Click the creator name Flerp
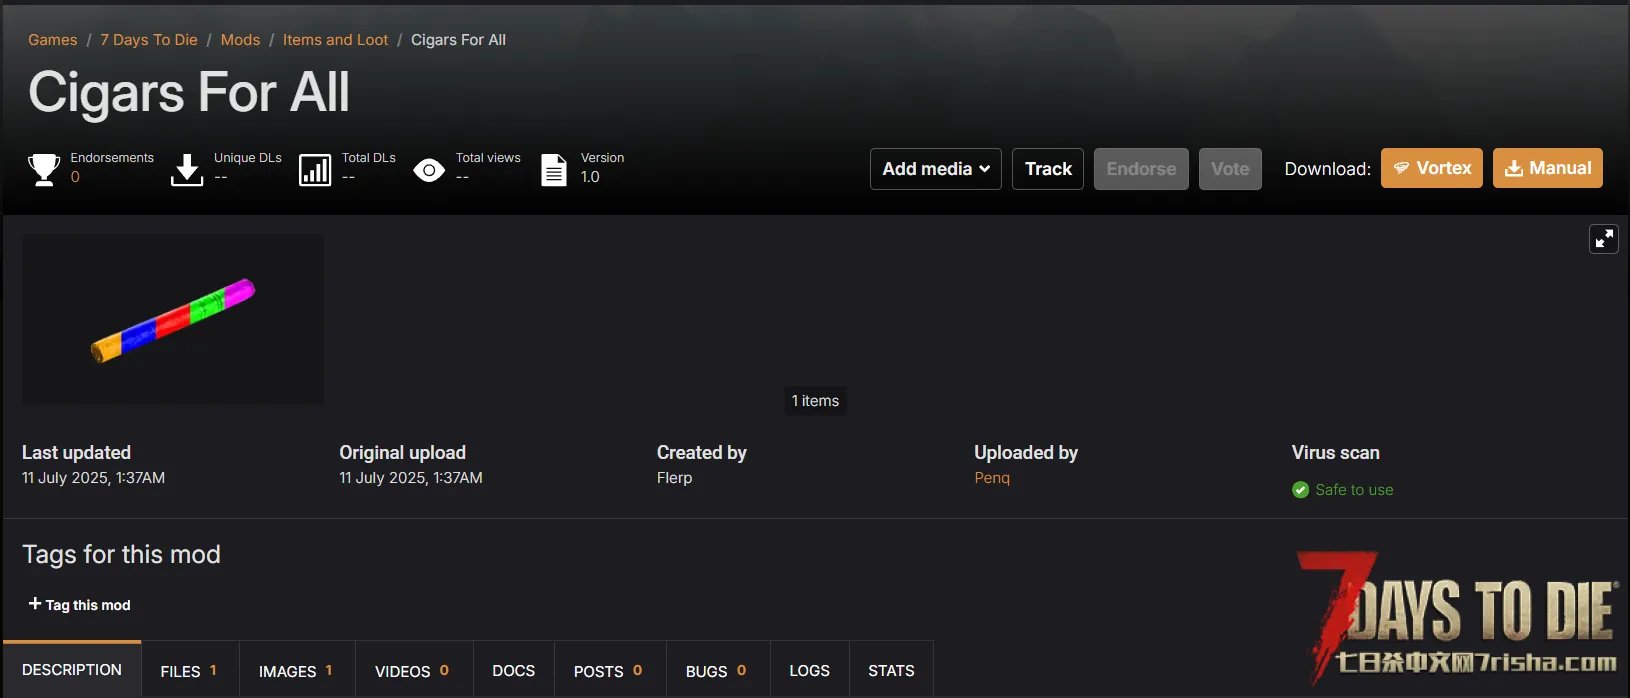 click(674, 478)
